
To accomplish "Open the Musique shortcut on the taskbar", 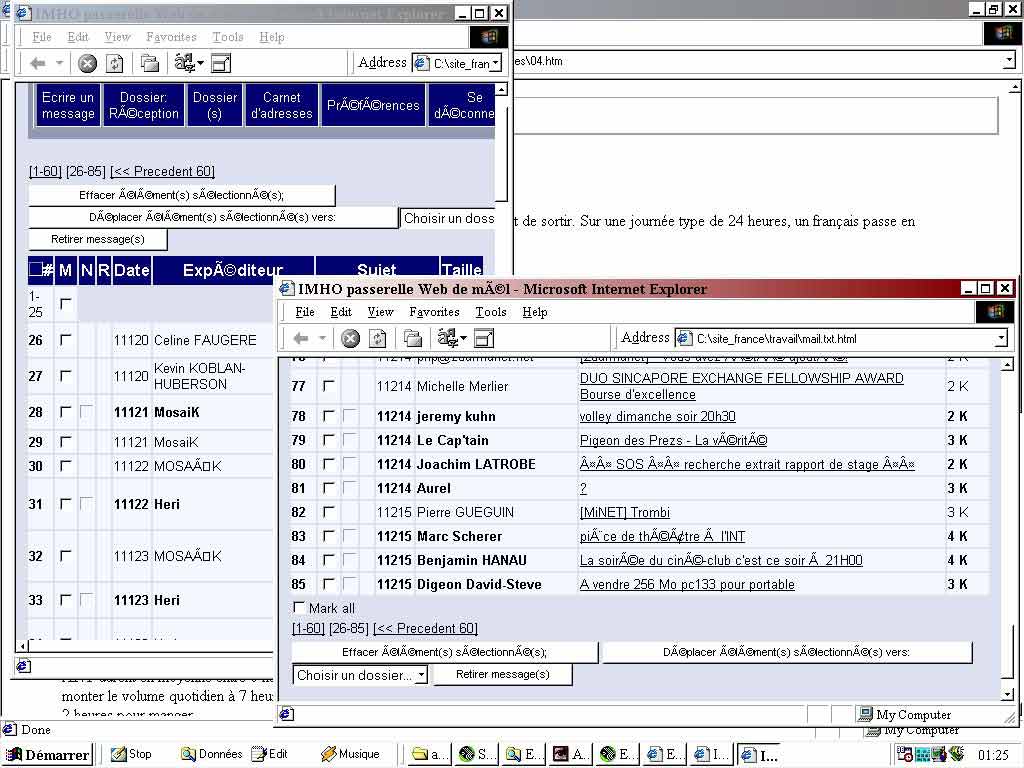I will pyautogui.click(x=351, y=754).
